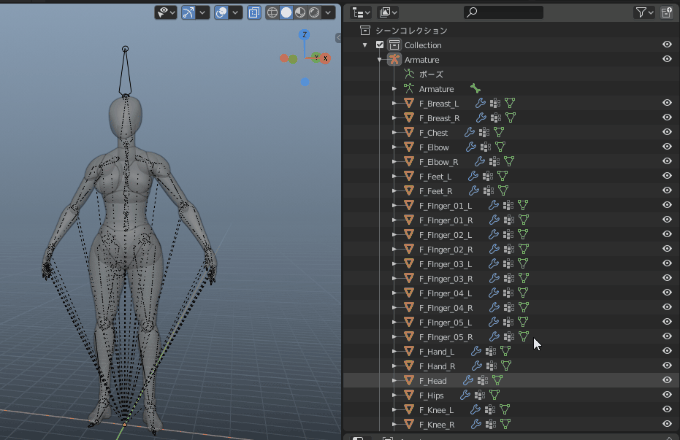Open outliner display mode dropdown
680x440 pixels.
coord(388,13)
